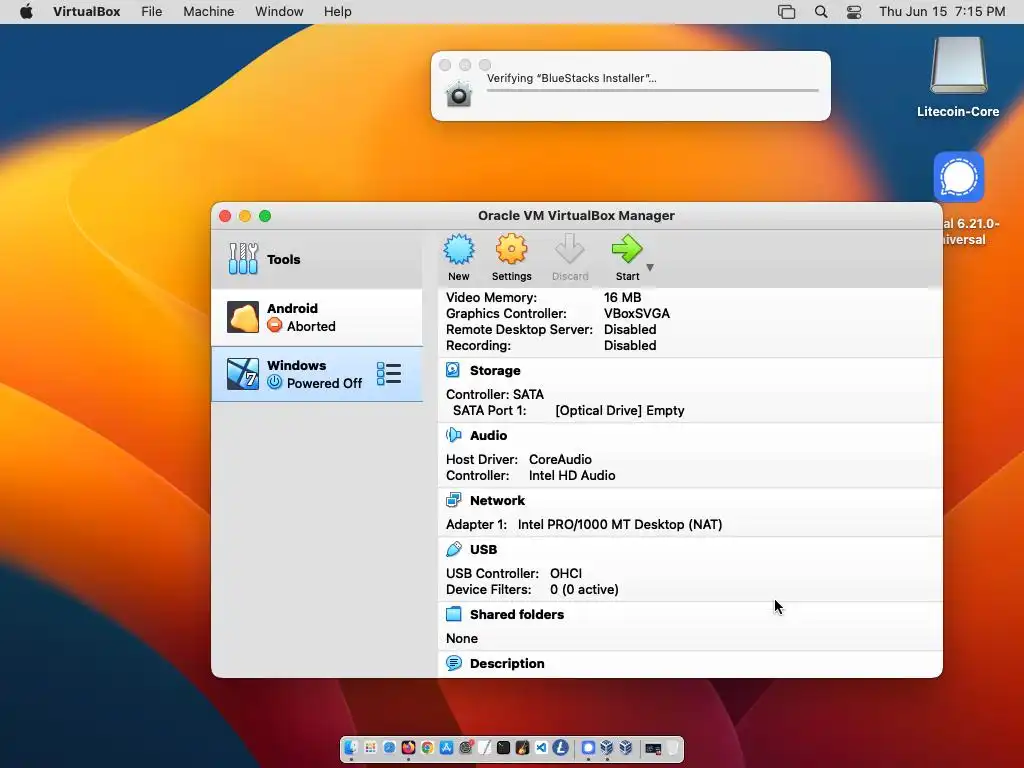Click the camera icon in verifying dialog
1024x768 pixels.
pyautogui.click(x=458, y=94)
